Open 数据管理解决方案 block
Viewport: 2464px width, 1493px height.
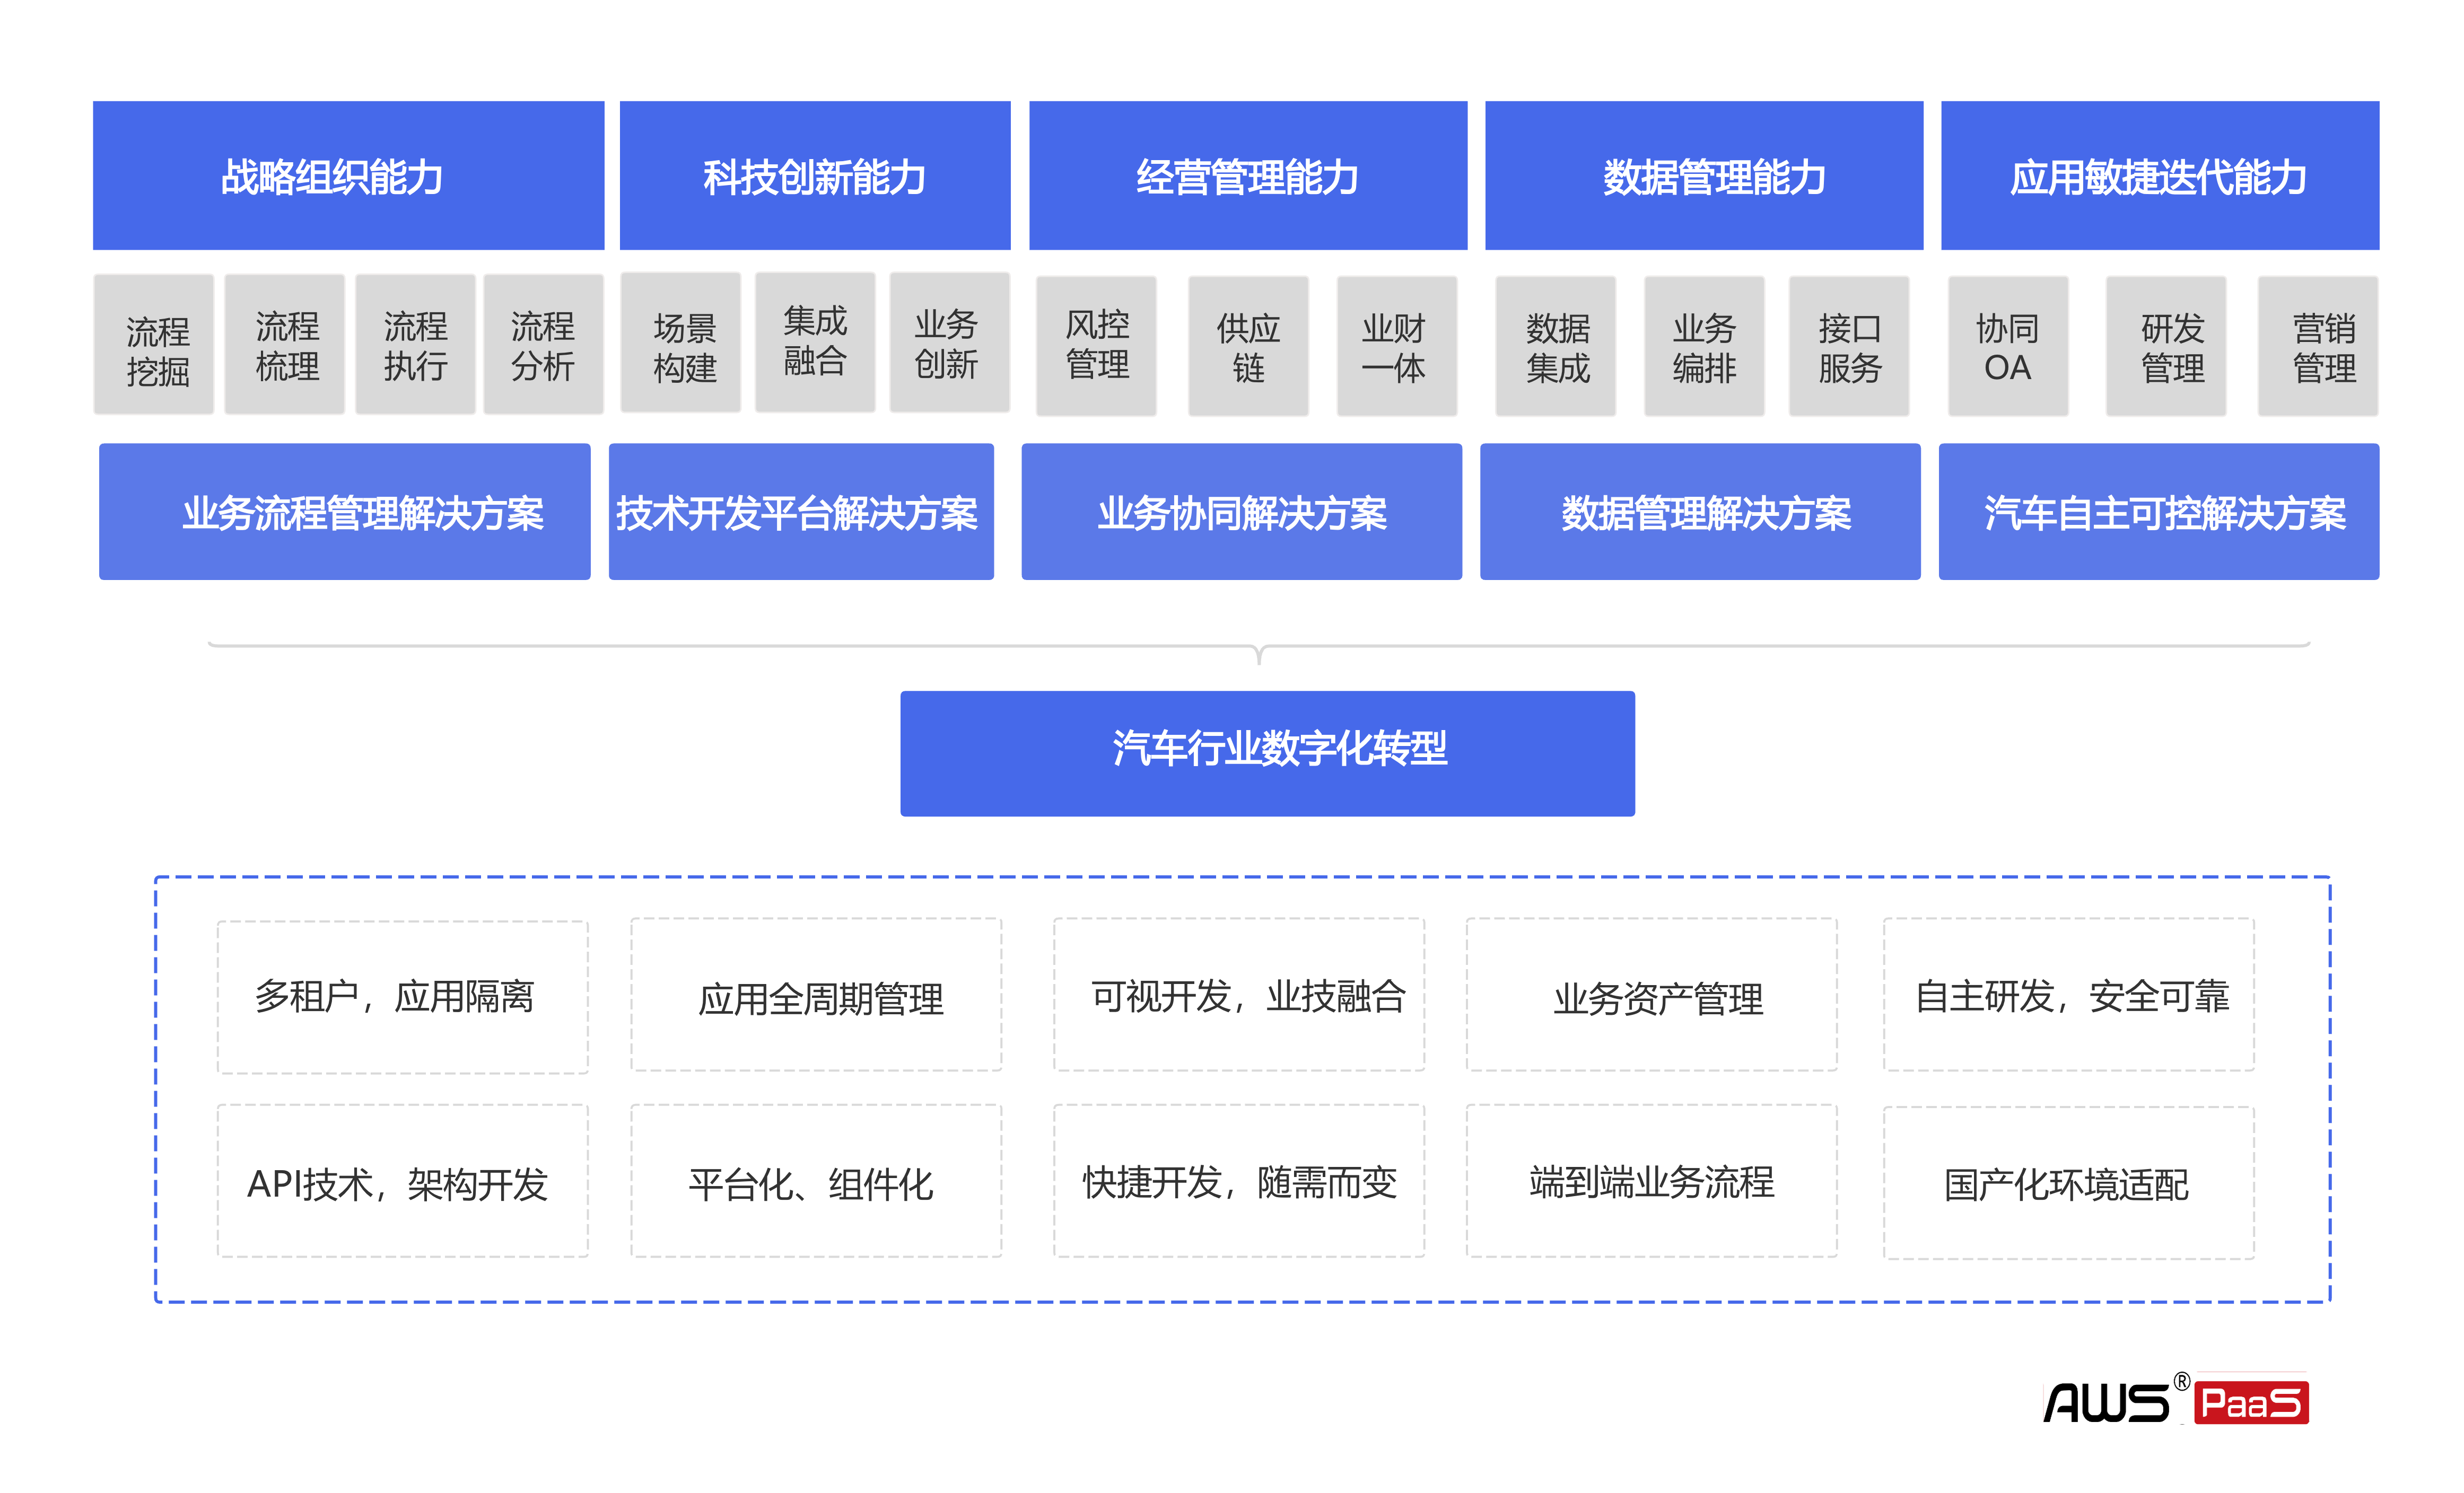1701,512
